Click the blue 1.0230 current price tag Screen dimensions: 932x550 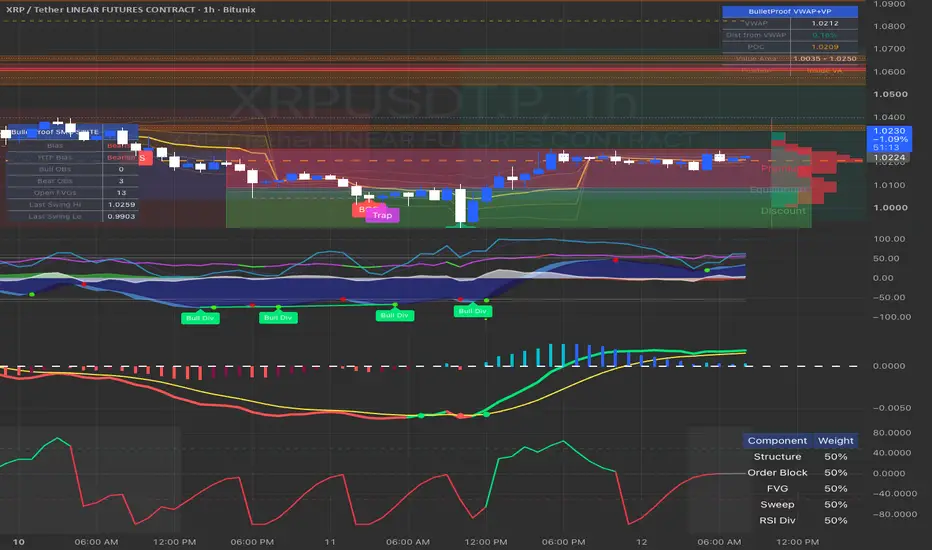pos(889,139)
